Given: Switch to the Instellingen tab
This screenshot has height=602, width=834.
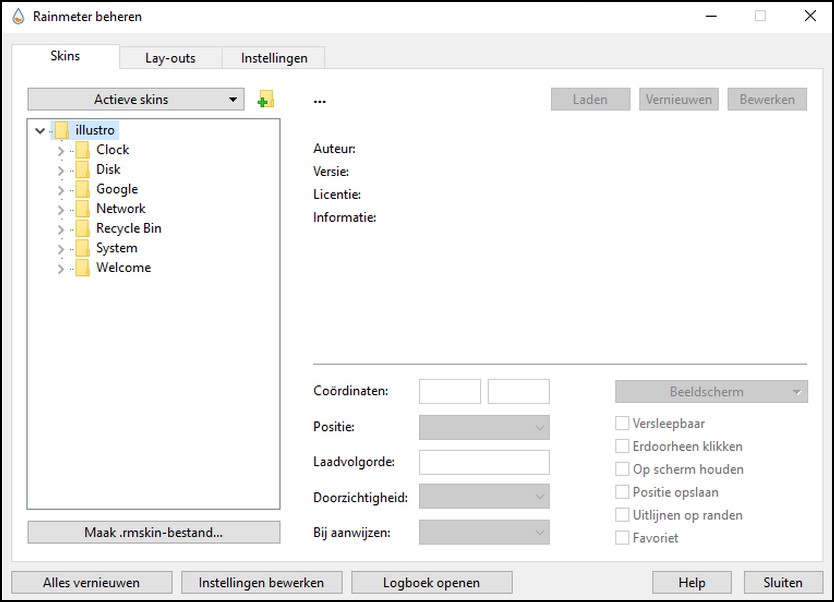Looking at the screenshot, I should (274, 58).
